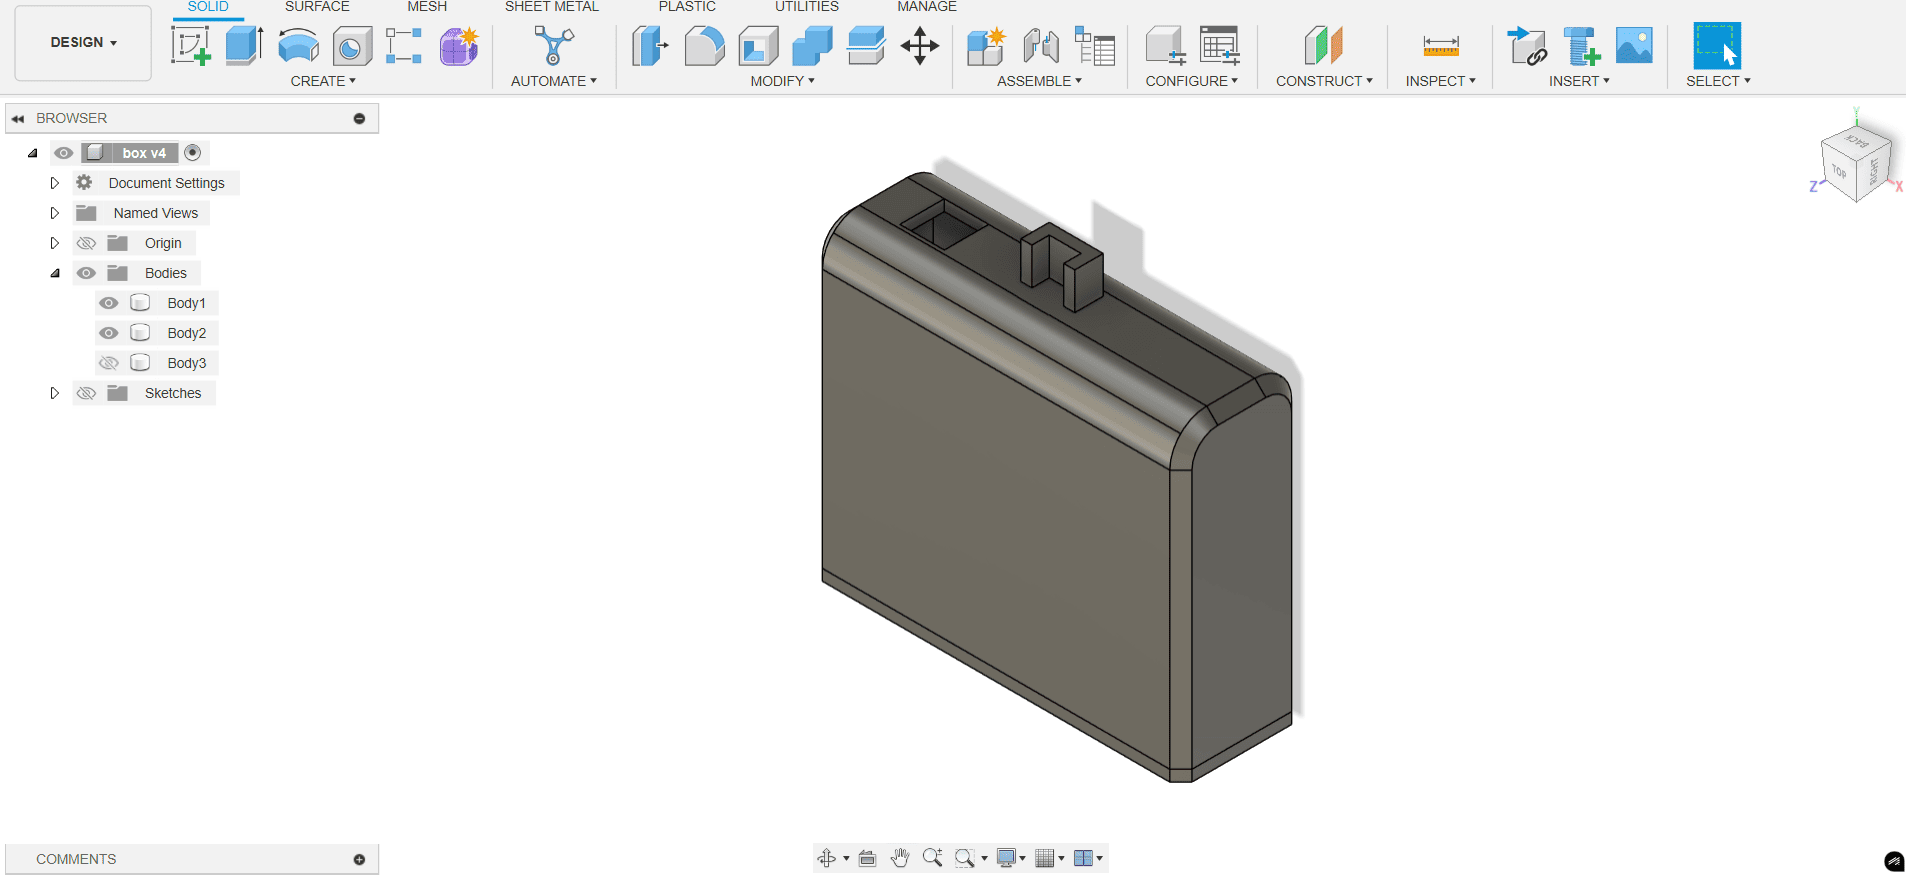Open the INSERT menu
This screenshot has width=1906, height=877.
(1579, 81)
